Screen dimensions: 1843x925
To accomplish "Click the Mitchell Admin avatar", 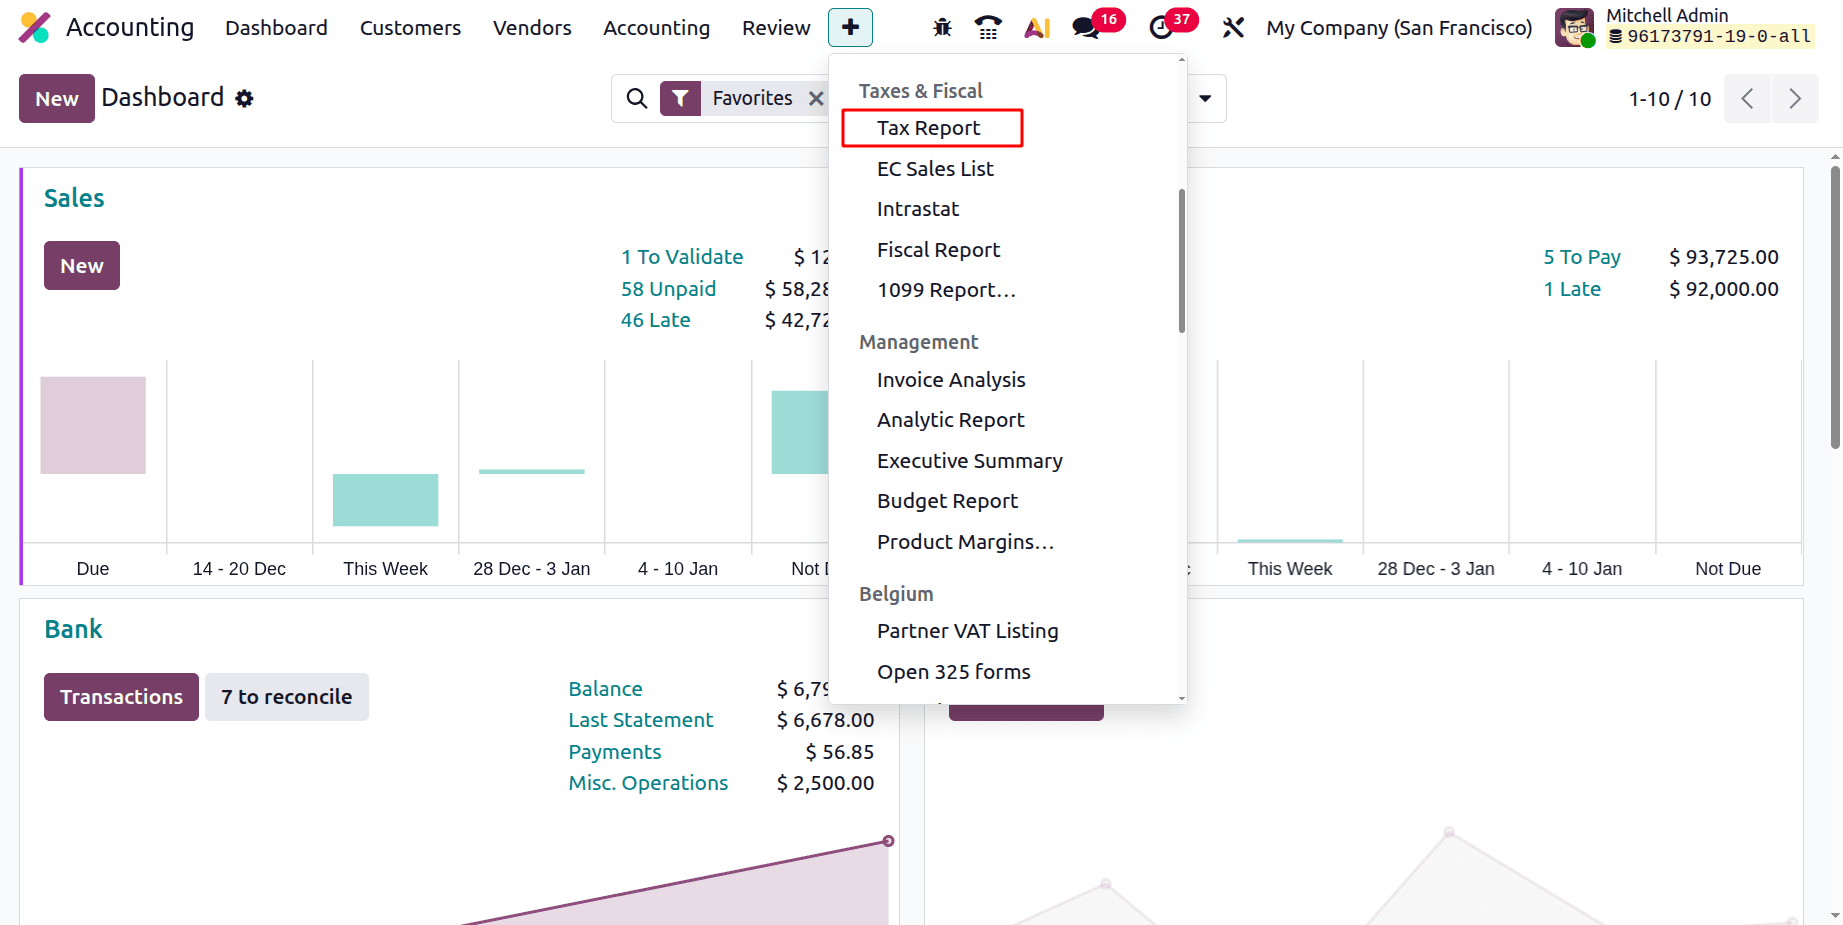I will tap(1574, 27).
